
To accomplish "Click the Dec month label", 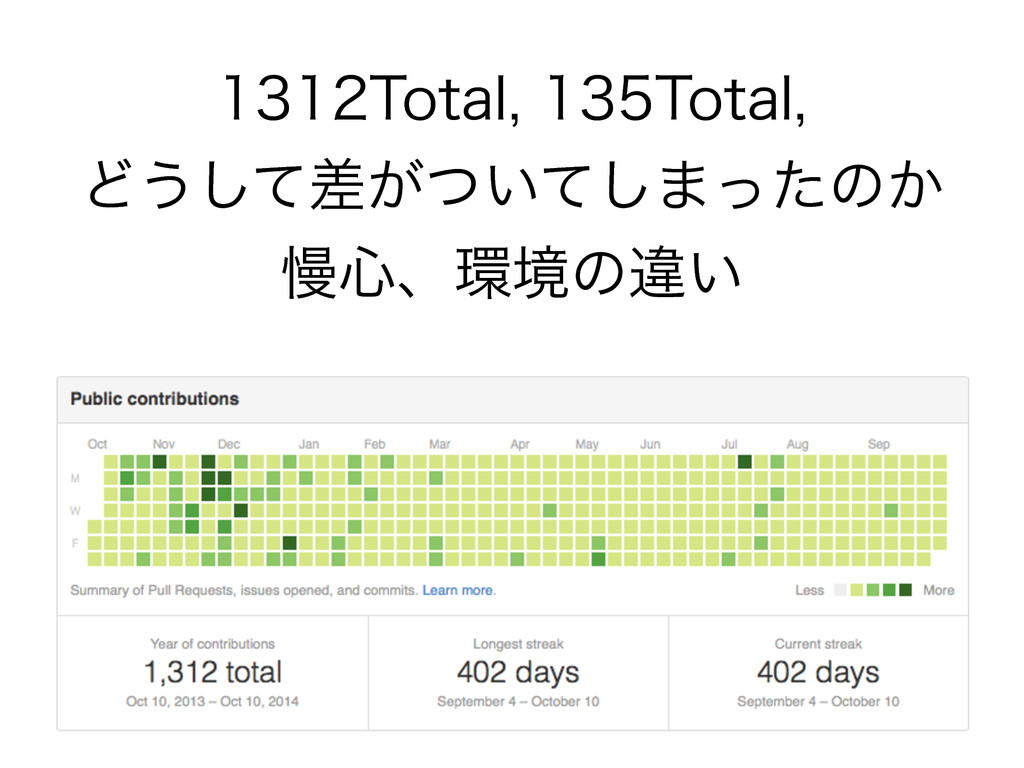I will click(229, 444).
